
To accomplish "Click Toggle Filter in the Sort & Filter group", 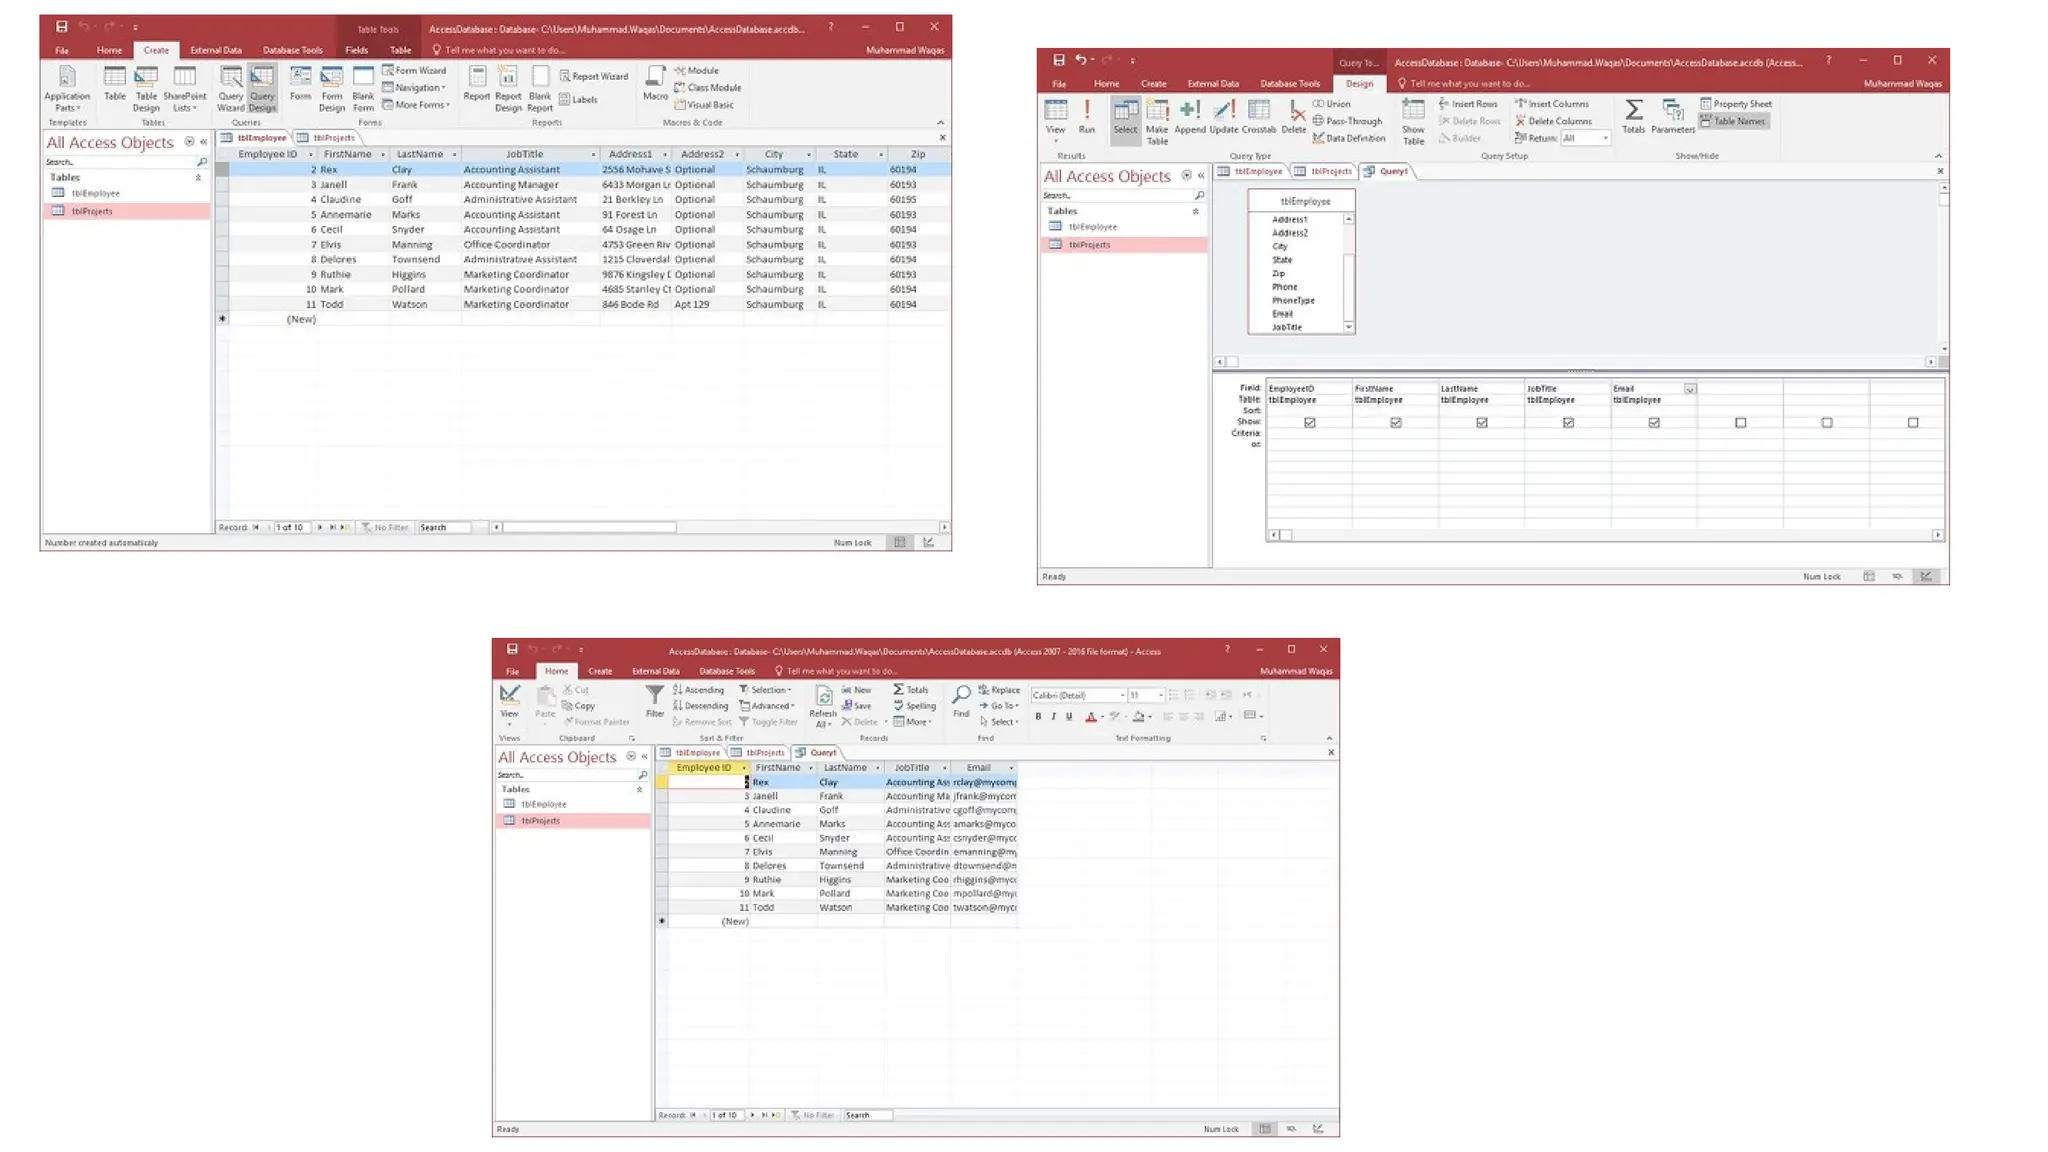I will 768,722.
